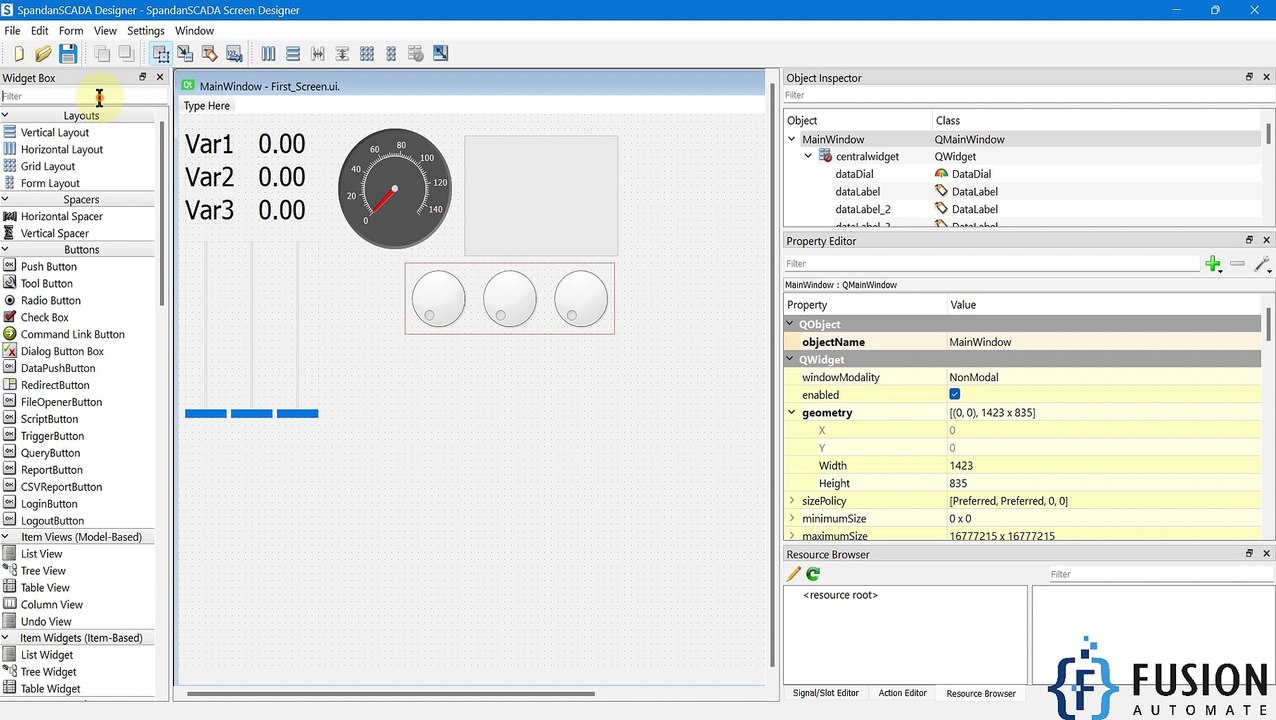Toggle the enabled property checkbox
The height and width of the screenshot is (720, 1276).
(x=955, y=395)
